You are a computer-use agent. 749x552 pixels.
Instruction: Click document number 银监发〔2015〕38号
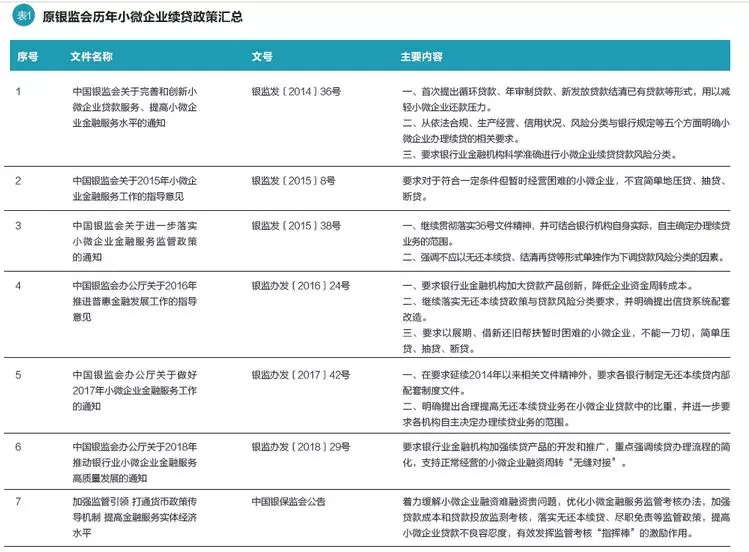296,226
